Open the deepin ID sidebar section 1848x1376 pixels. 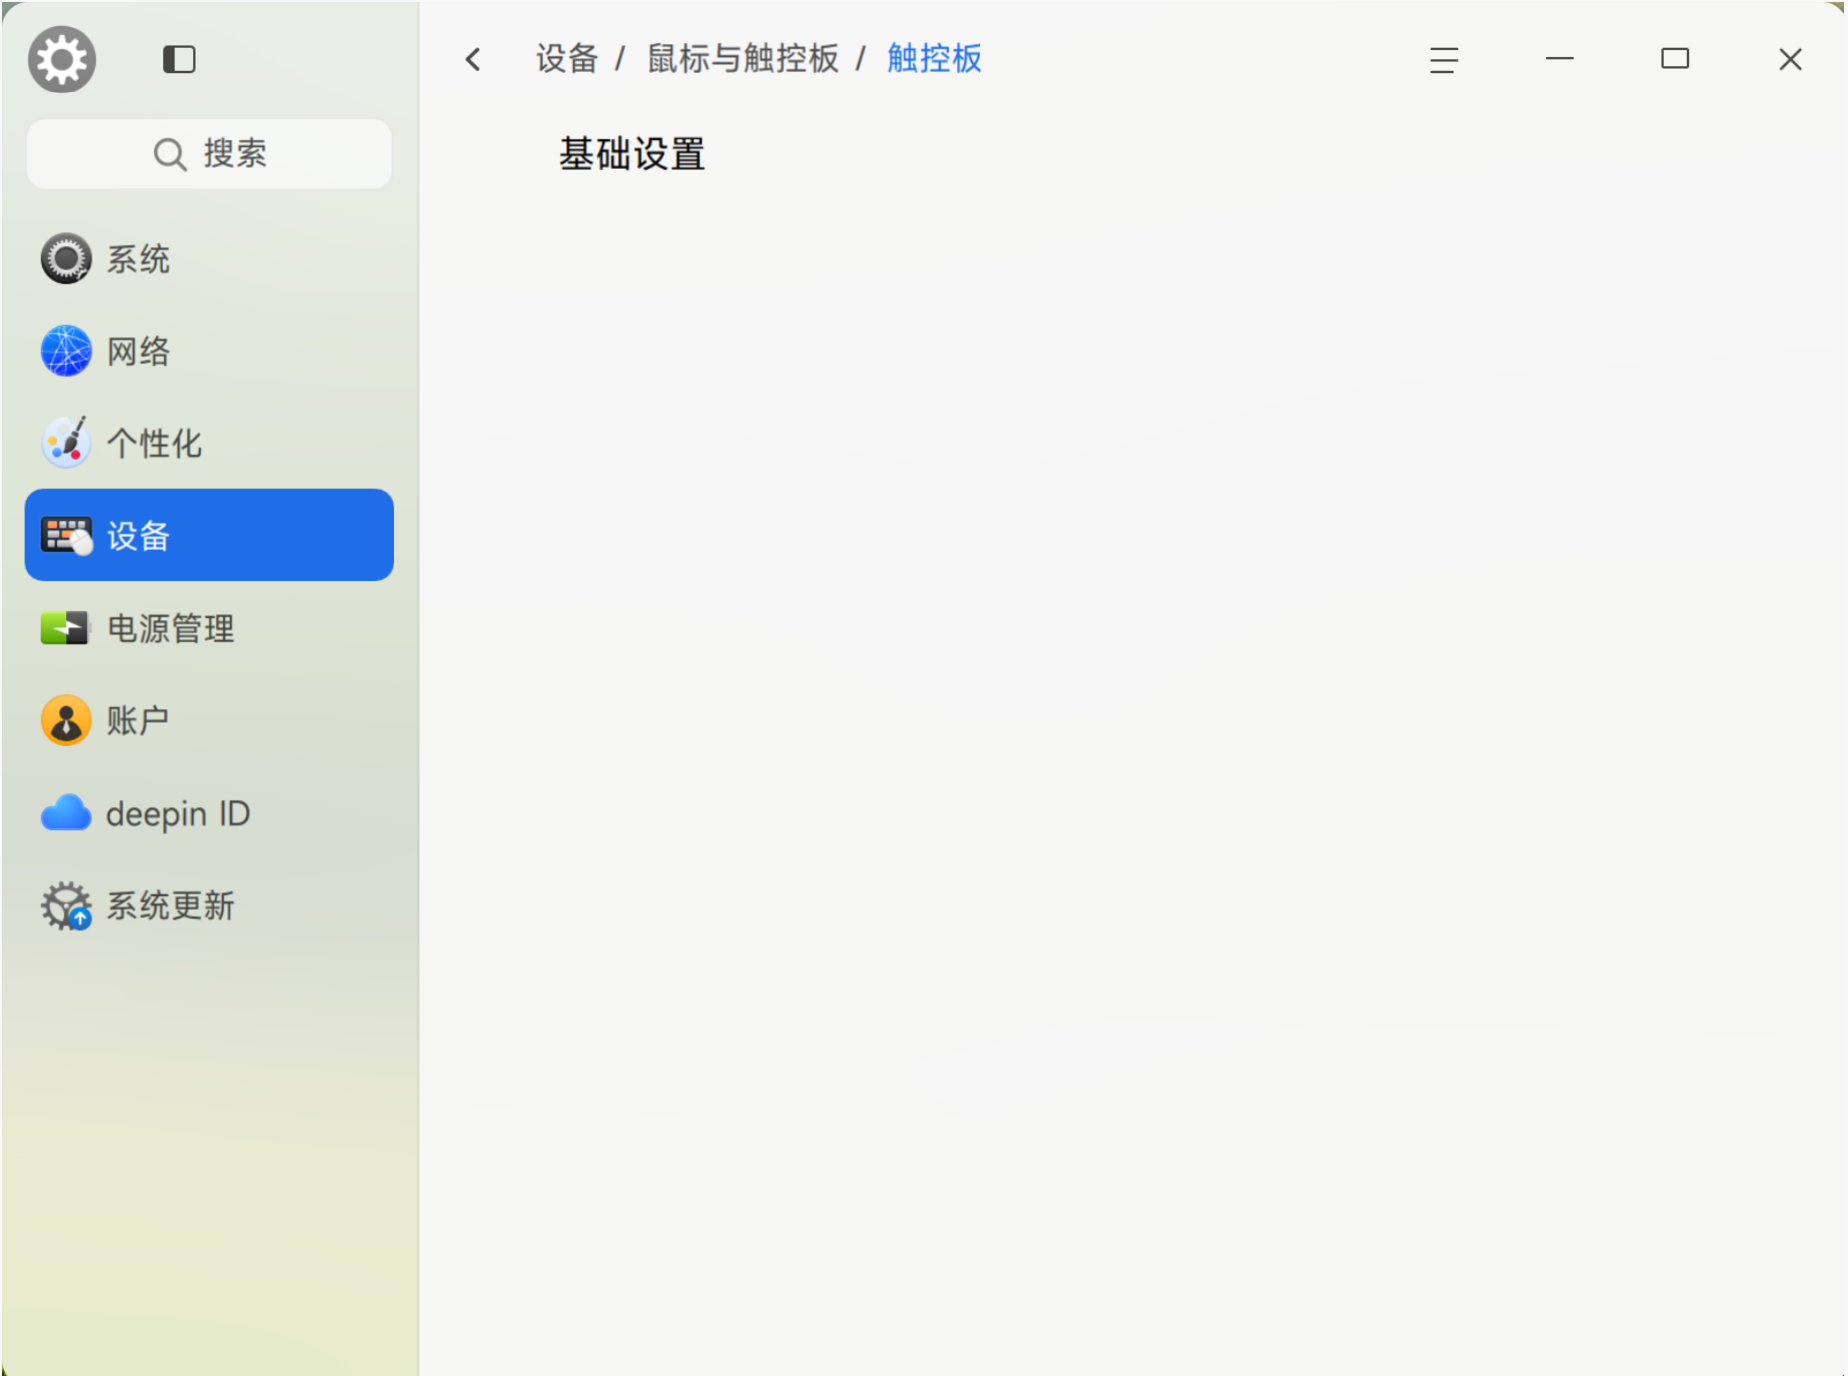tap(209, 813)
